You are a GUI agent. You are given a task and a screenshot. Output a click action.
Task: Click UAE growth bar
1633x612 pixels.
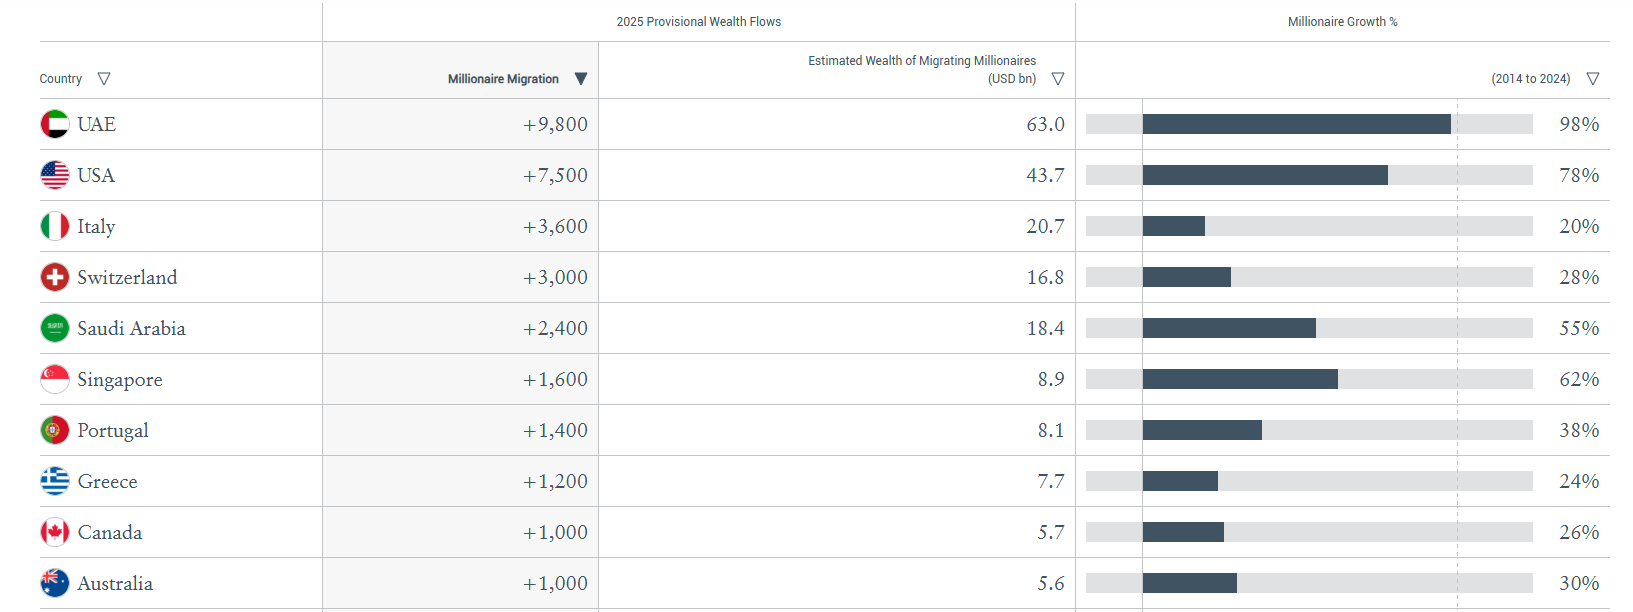1297,124
